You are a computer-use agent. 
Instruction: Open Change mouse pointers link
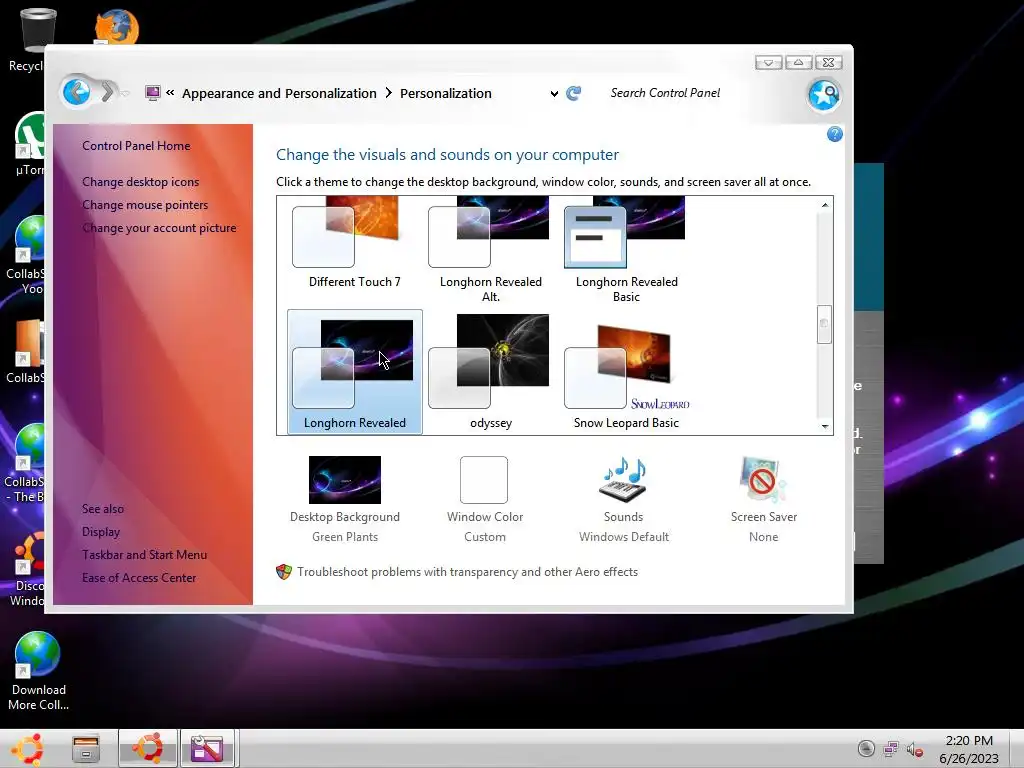[145, 205]
